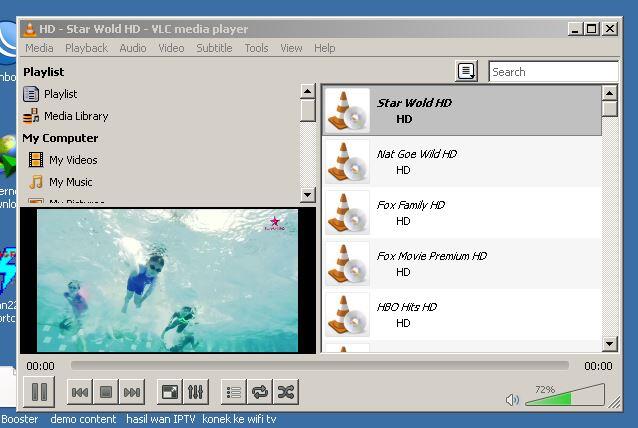638x428 pixels.
Task: Click the Fox Movie Premium HD cone thumbnail
Action: click(347, 264)
